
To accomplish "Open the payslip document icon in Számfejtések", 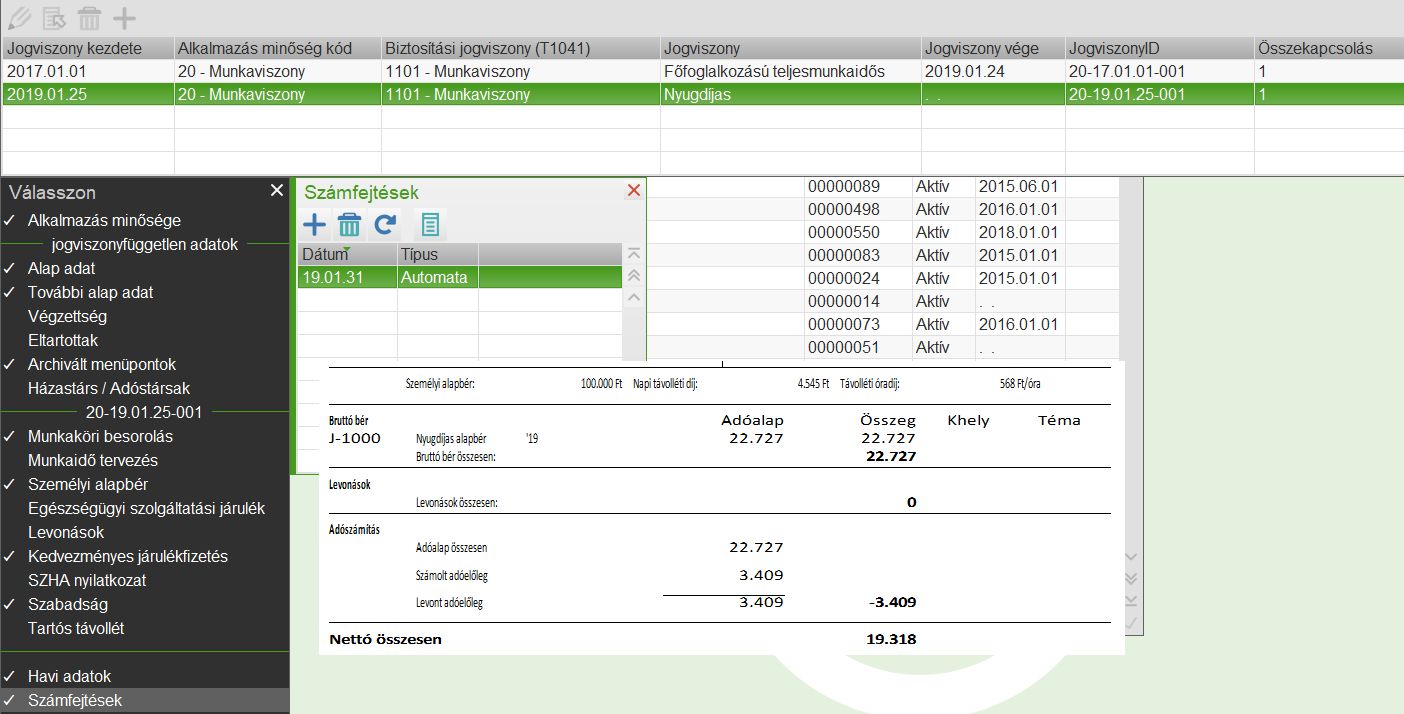I will coord(431,224).
